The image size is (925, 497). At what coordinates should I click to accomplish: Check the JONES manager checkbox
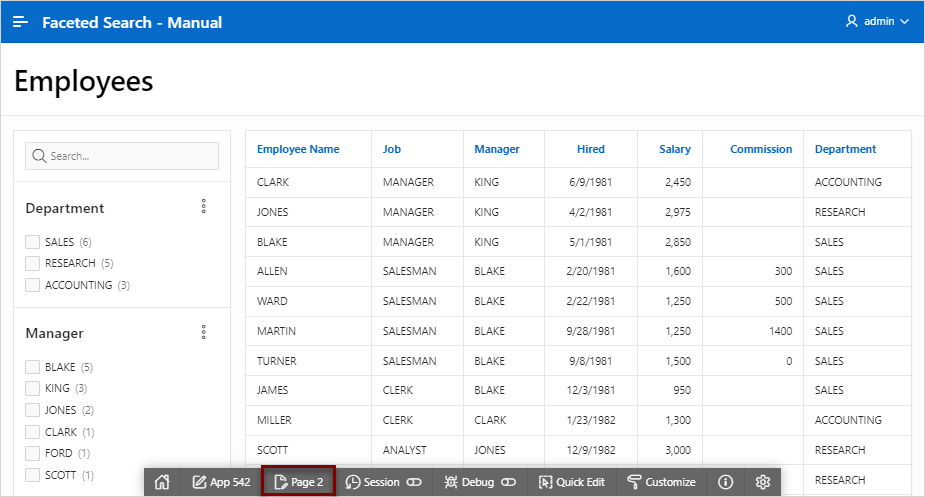tap(32, 410)
